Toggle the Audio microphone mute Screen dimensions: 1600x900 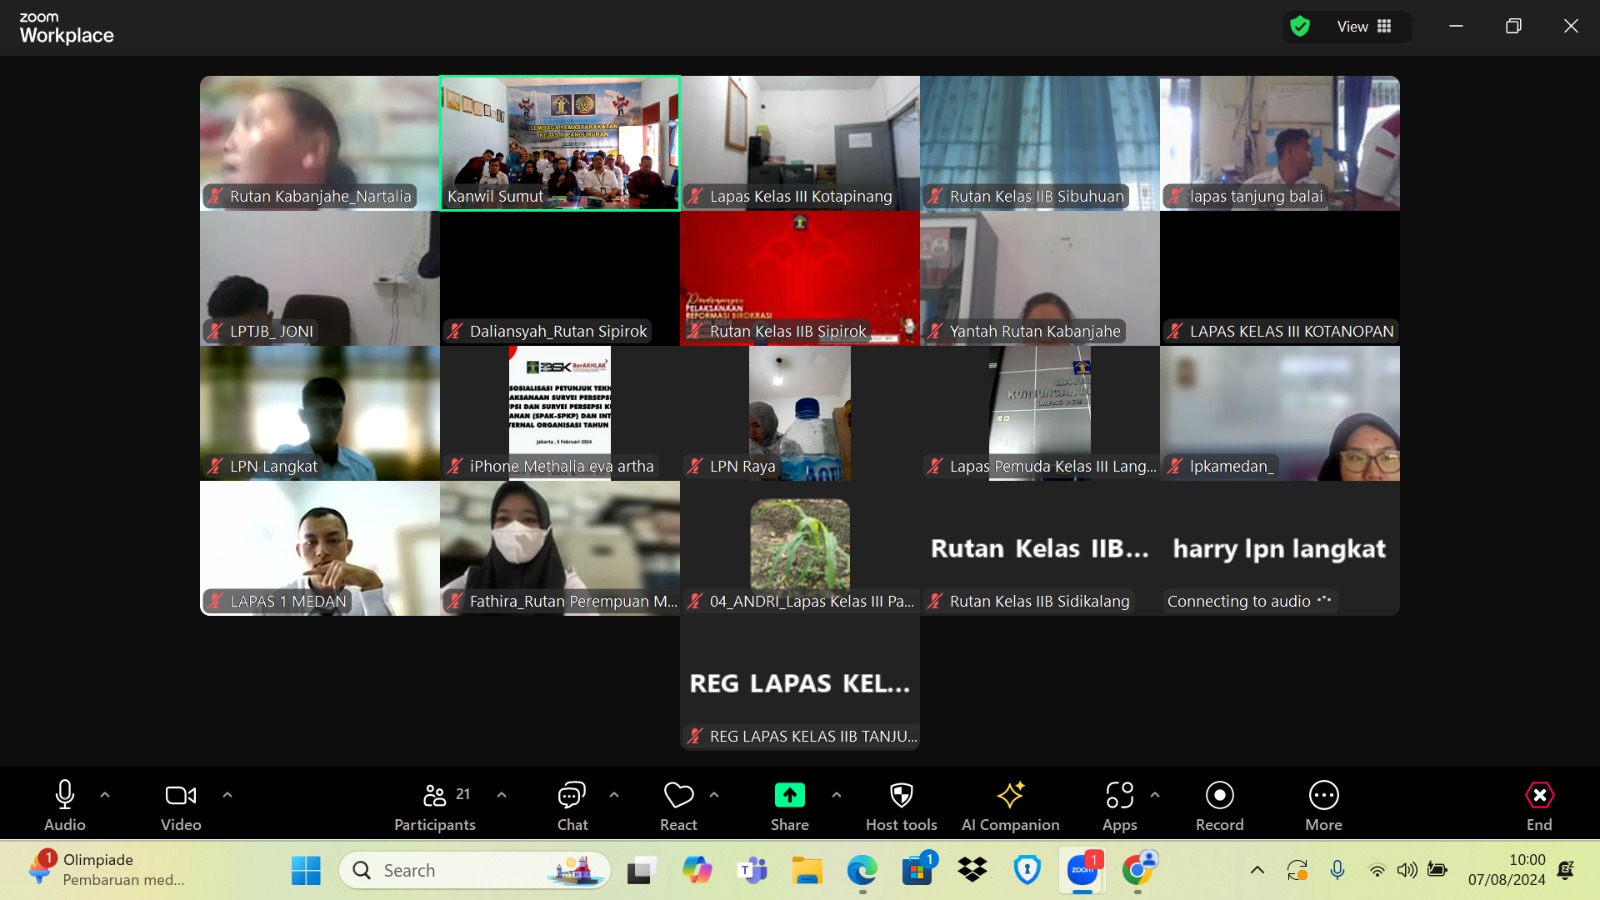pyautogui.click(x=65, y=795)
